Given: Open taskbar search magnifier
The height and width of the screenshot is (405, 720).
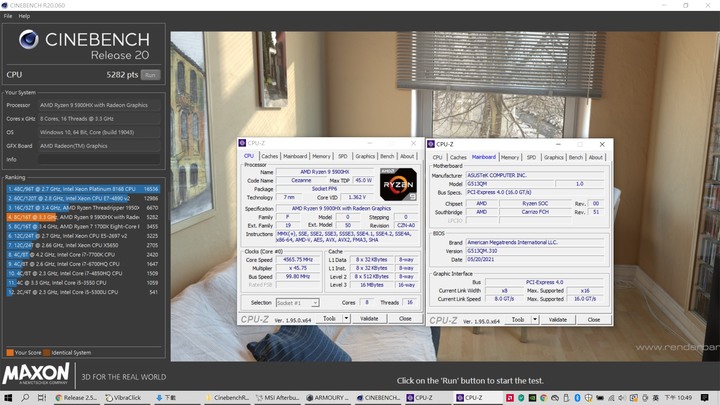Looking at the screenshot, I should 25,398.
